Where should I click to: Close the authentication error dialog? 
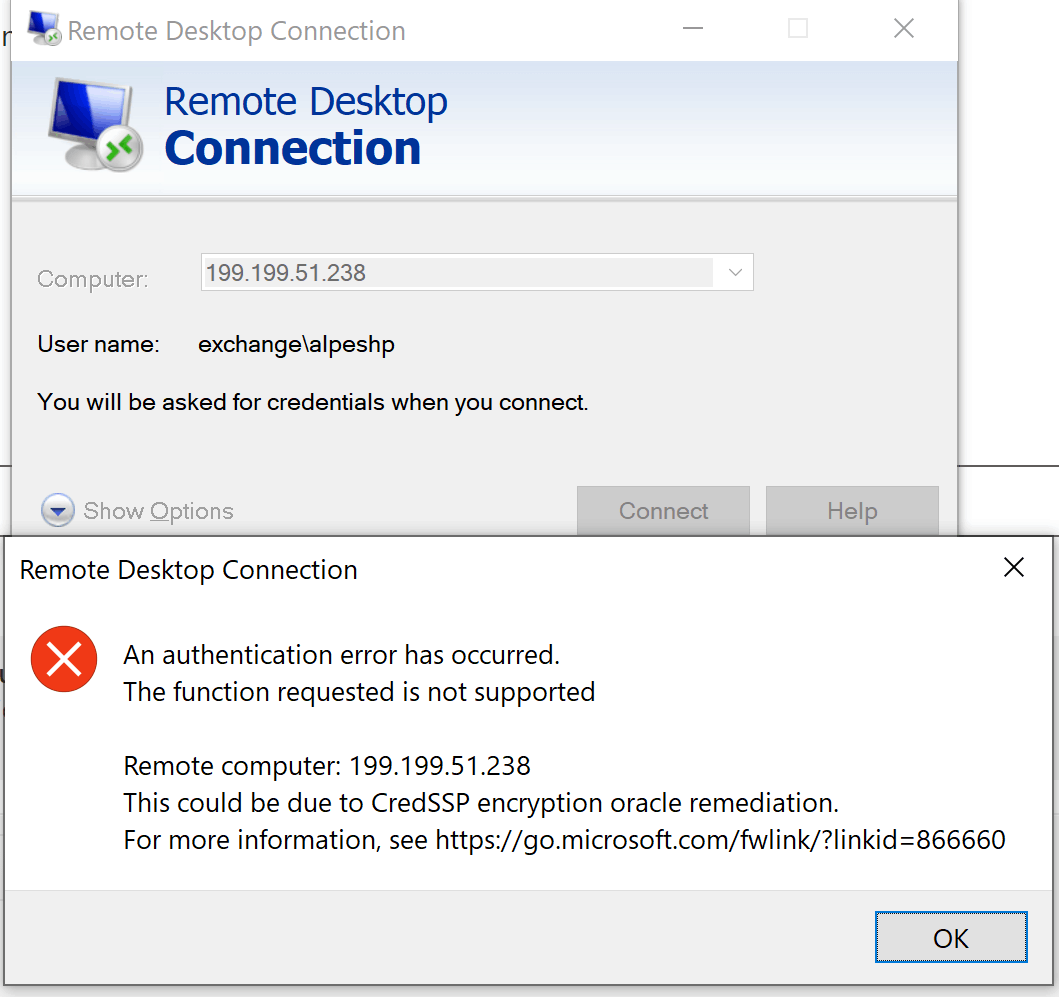(1014, 567)
